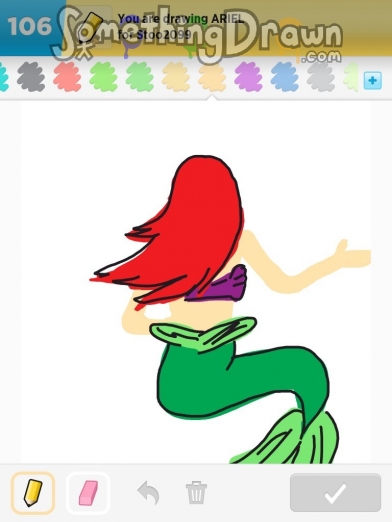Screen dimensions: 392x522
Task: Add more colors with plus button
Action: pos(372,80)
